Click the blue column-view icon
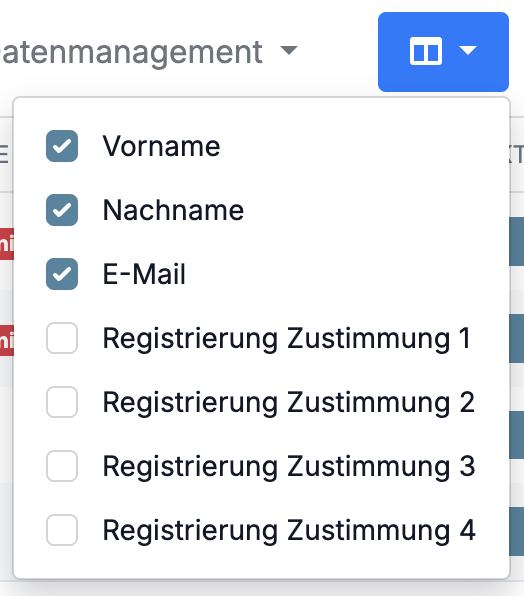This screenshot has width=524, height=596. tap(426, 51)
